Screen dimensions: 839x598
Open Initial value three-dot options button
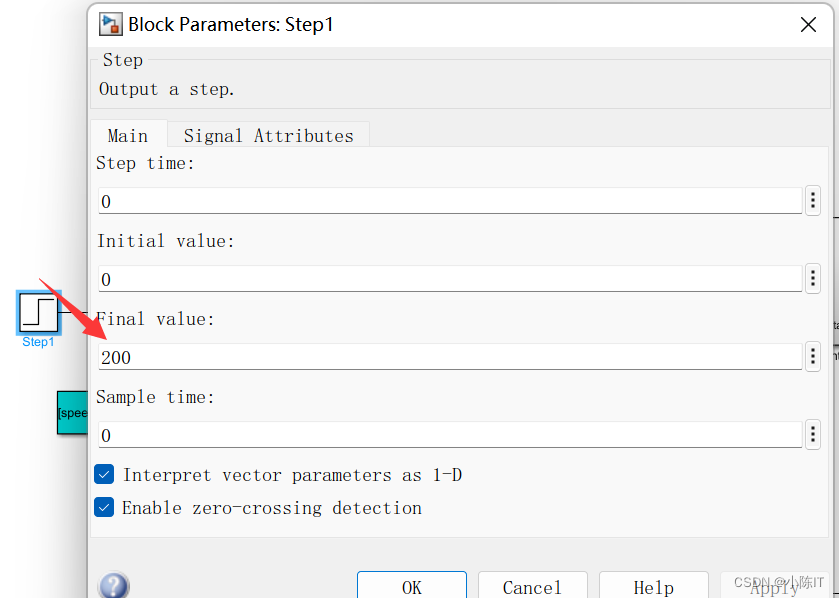[813, 278]
